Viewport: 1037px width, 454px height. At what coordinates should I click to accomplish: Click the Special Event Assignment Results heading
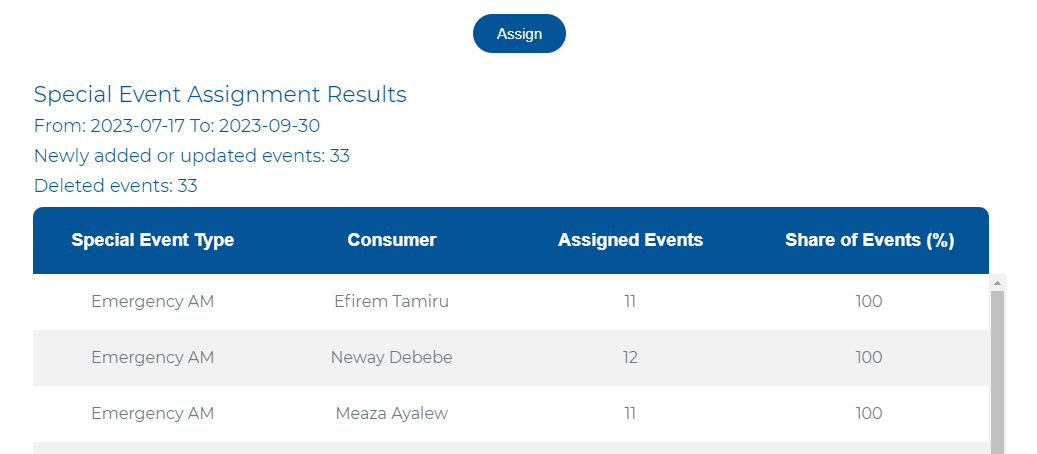pos(220,95)
